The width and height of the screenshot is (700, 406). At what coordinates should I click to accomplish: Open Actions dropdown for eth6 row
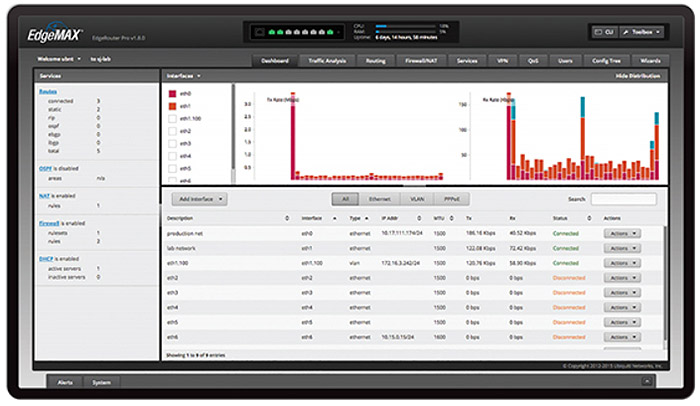point(622,337)
